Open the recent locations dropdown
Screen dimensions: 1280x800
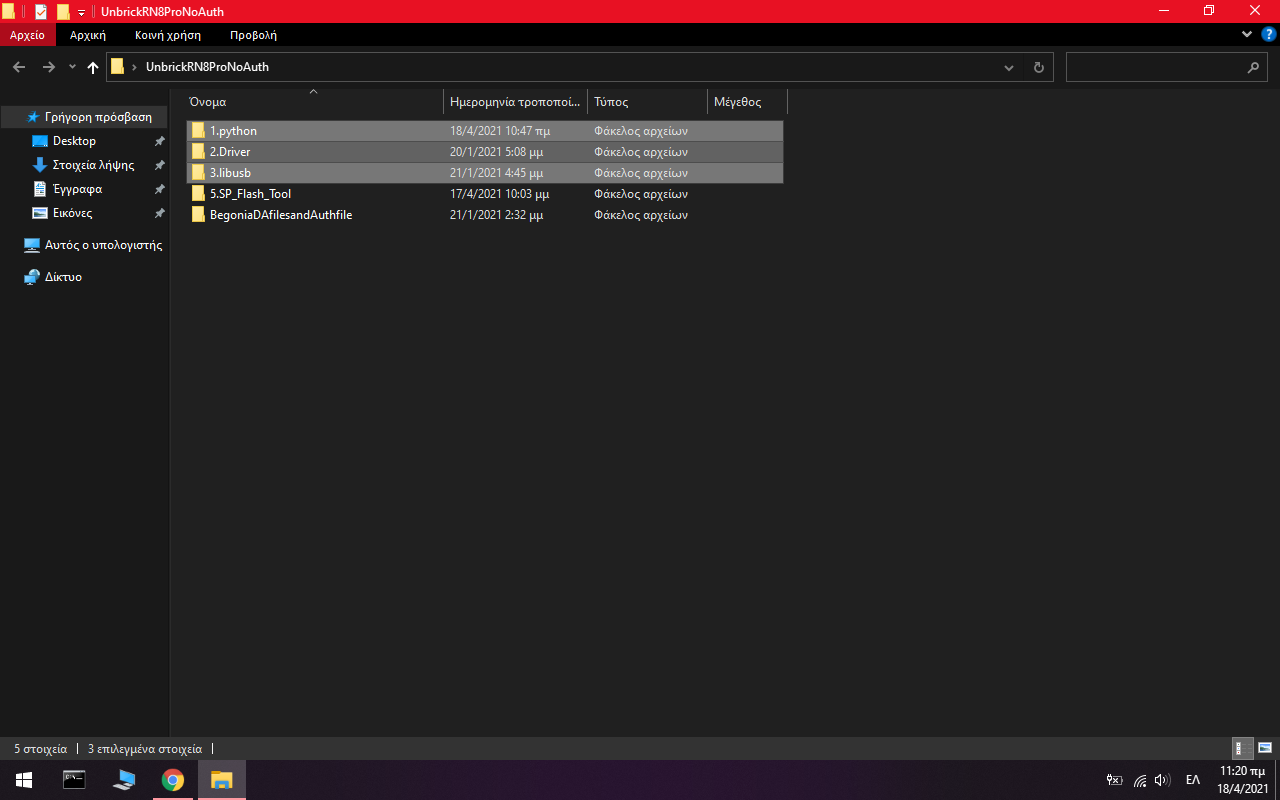pyautogui.click(x=72, y=67)
